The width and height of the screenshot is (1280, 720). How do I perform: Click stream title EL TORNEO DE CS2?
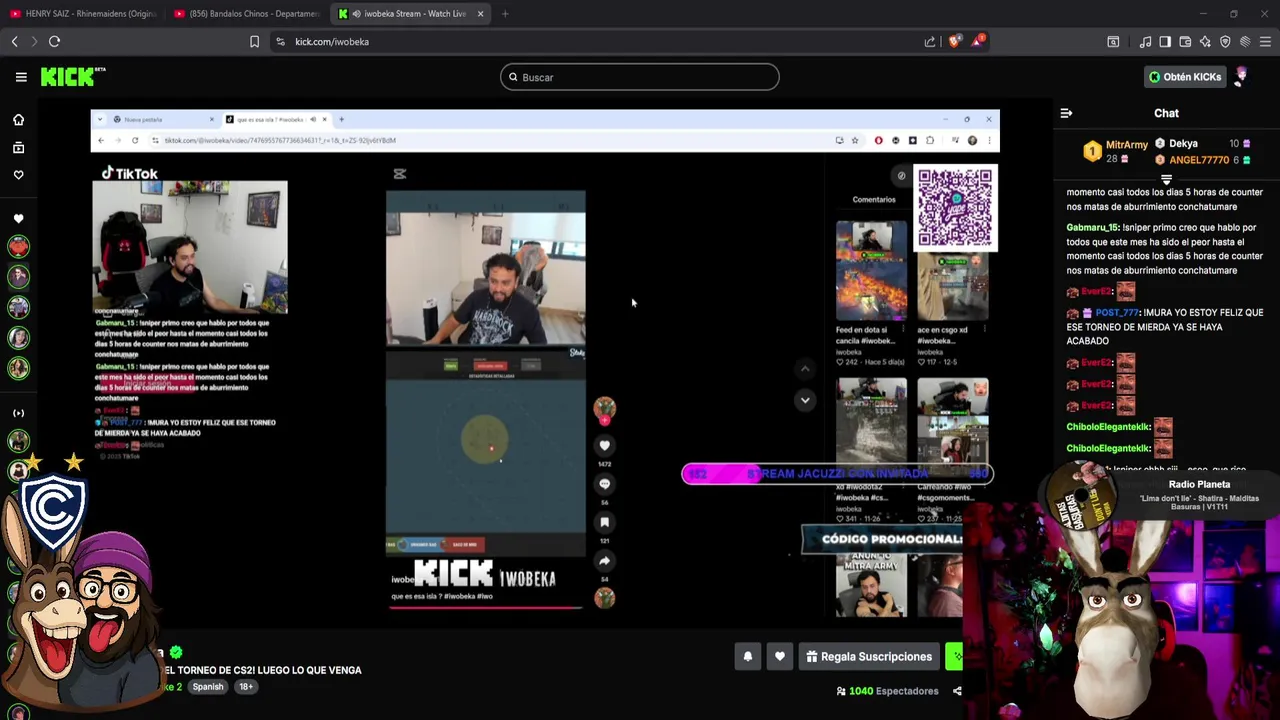pyautogui.click(x=262, y=670)
